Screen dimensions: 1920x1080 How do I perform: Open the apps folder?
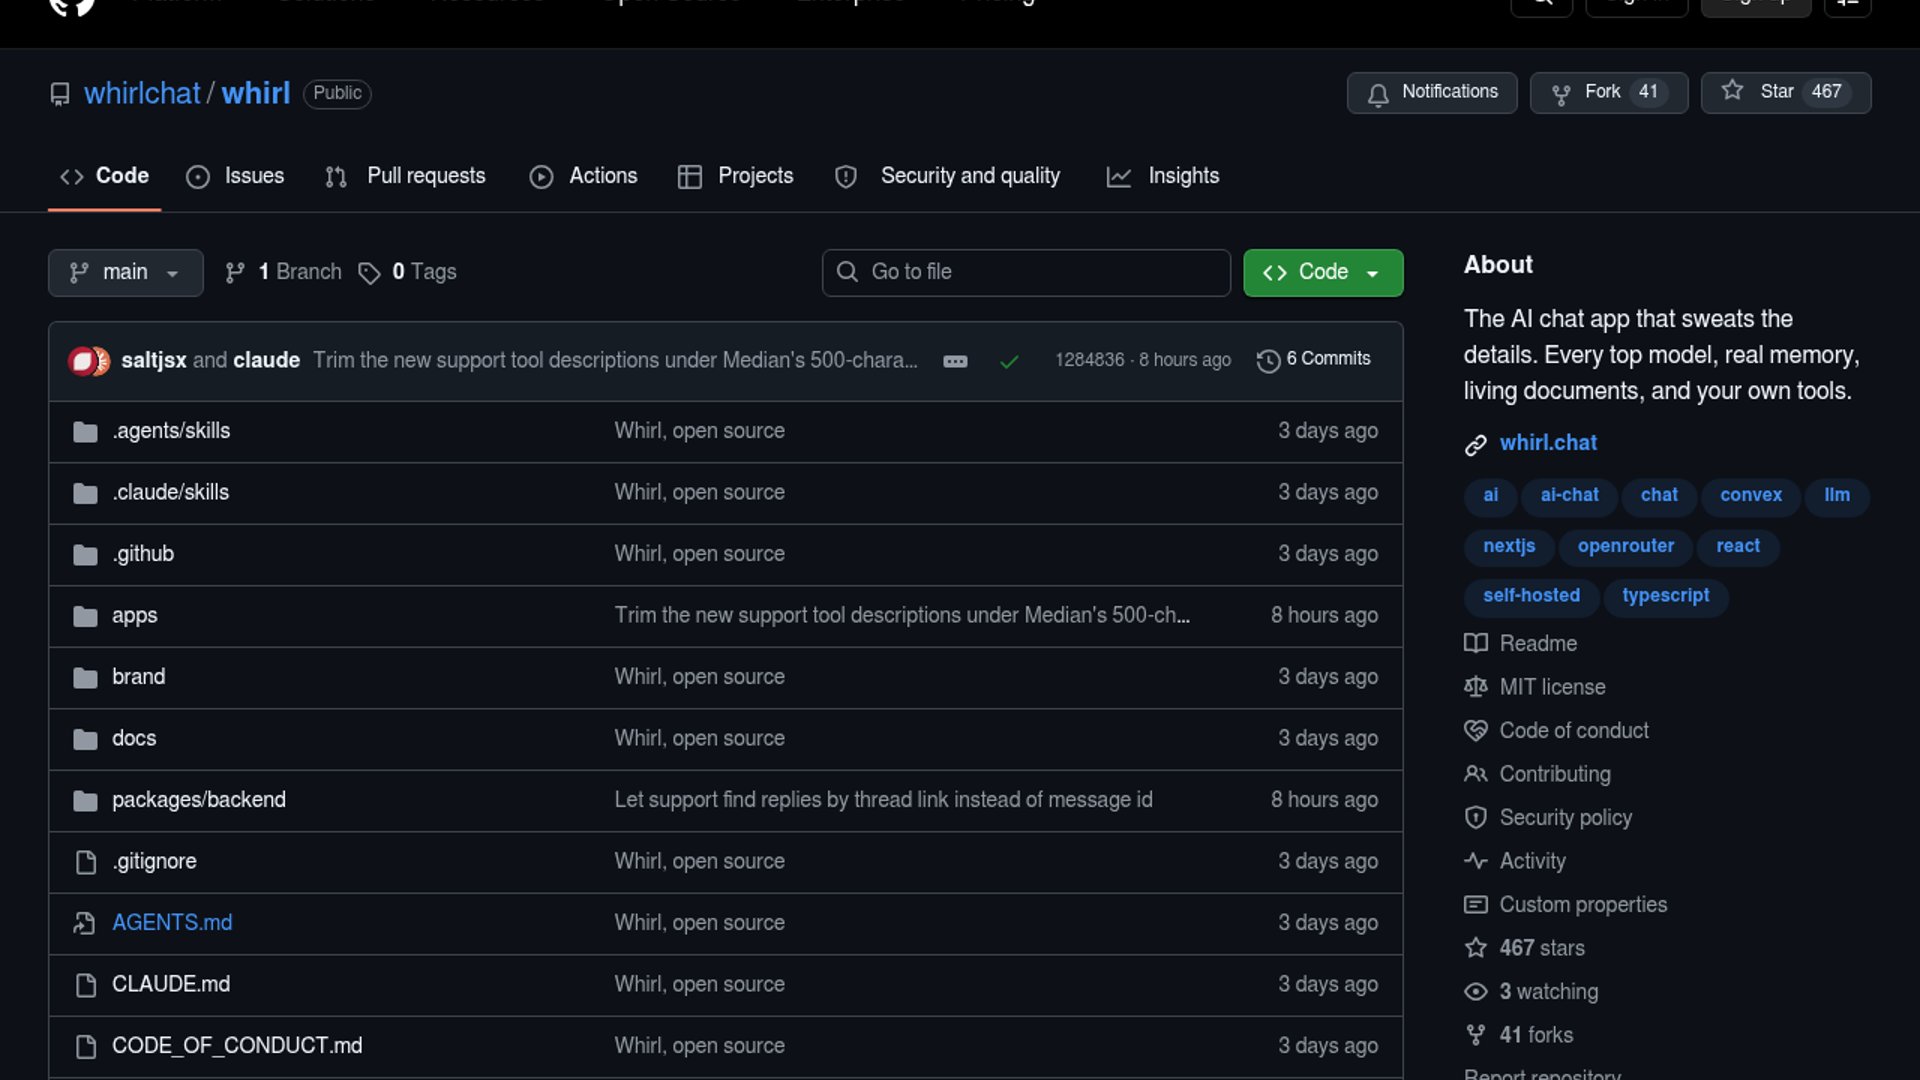134,616
